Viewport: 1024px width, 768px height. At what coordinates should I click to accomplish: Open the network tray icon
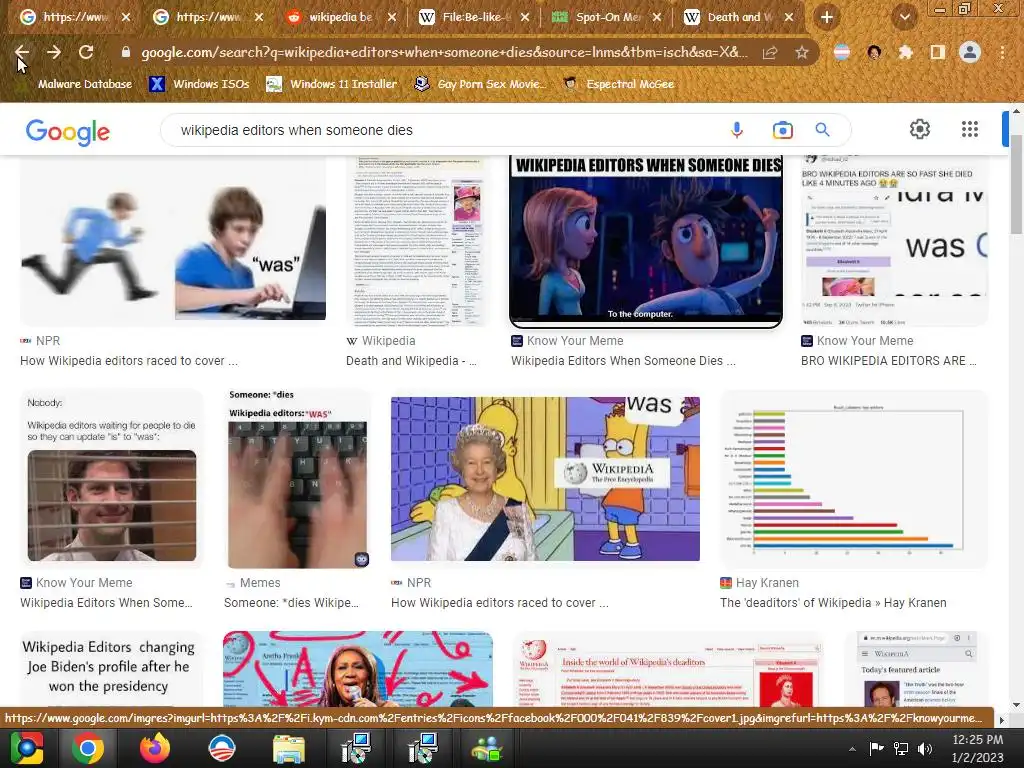click(x=901, y=749)
